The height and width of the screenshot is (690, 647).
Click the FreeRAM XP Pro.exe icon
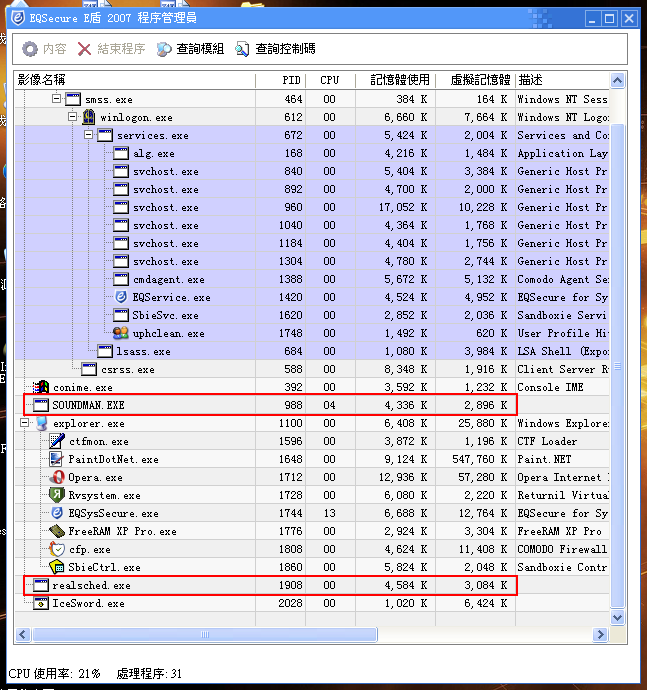click(57, 531)
